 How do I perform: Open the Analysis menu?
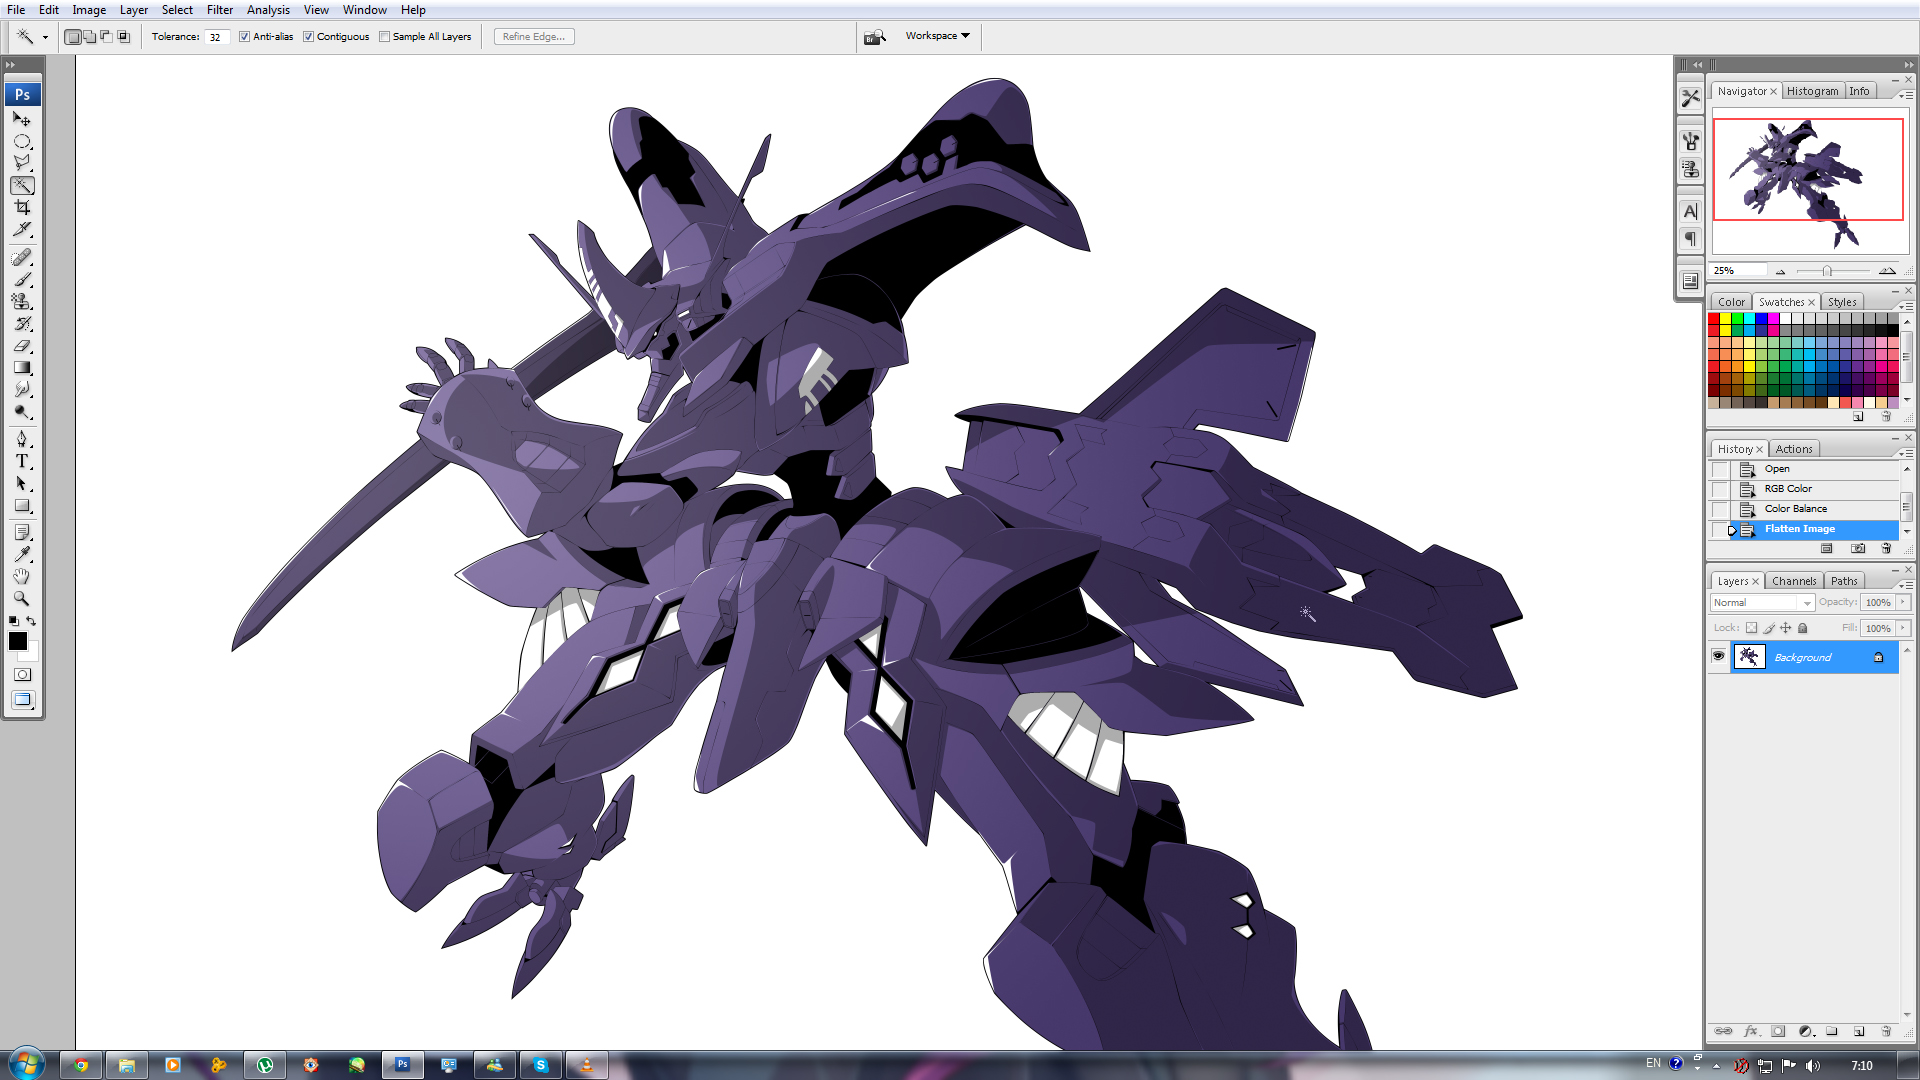click(268, 10)
